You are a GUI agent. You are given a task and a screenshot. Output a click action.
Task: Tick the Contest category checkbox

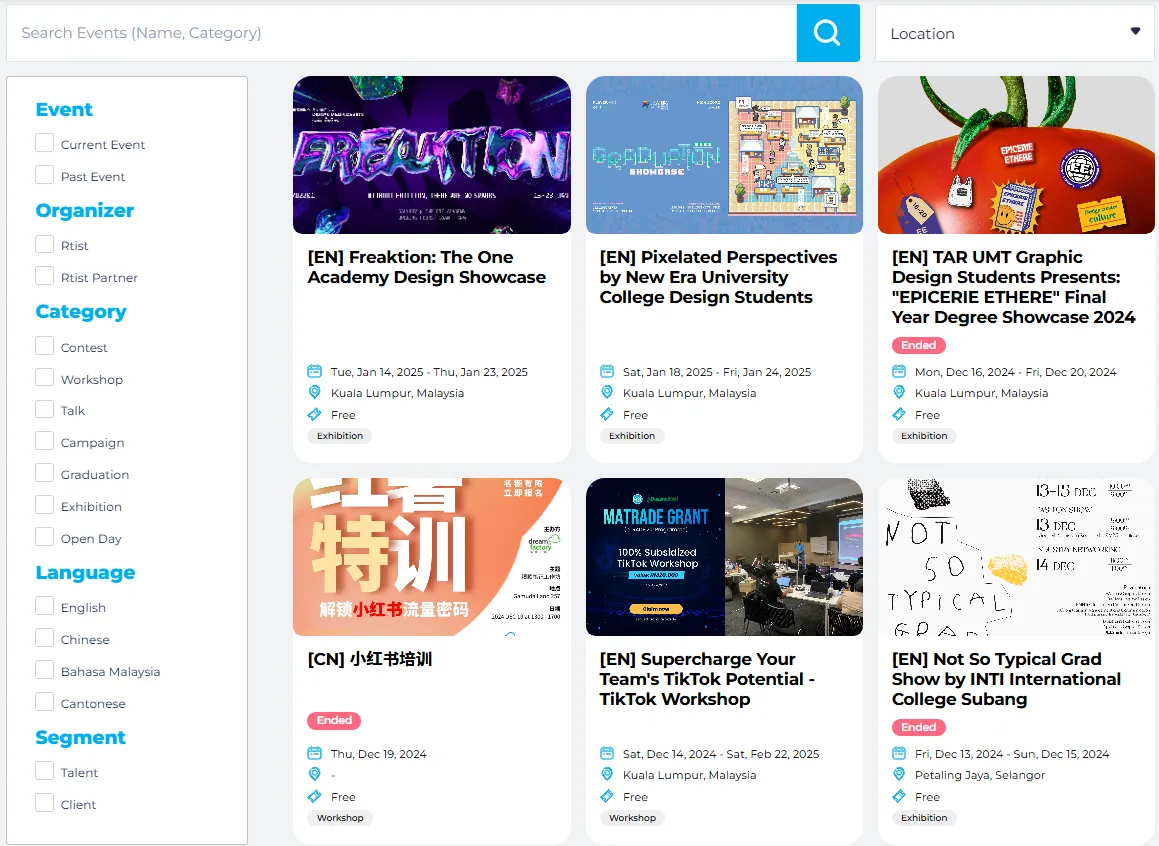tap(44, 346)
